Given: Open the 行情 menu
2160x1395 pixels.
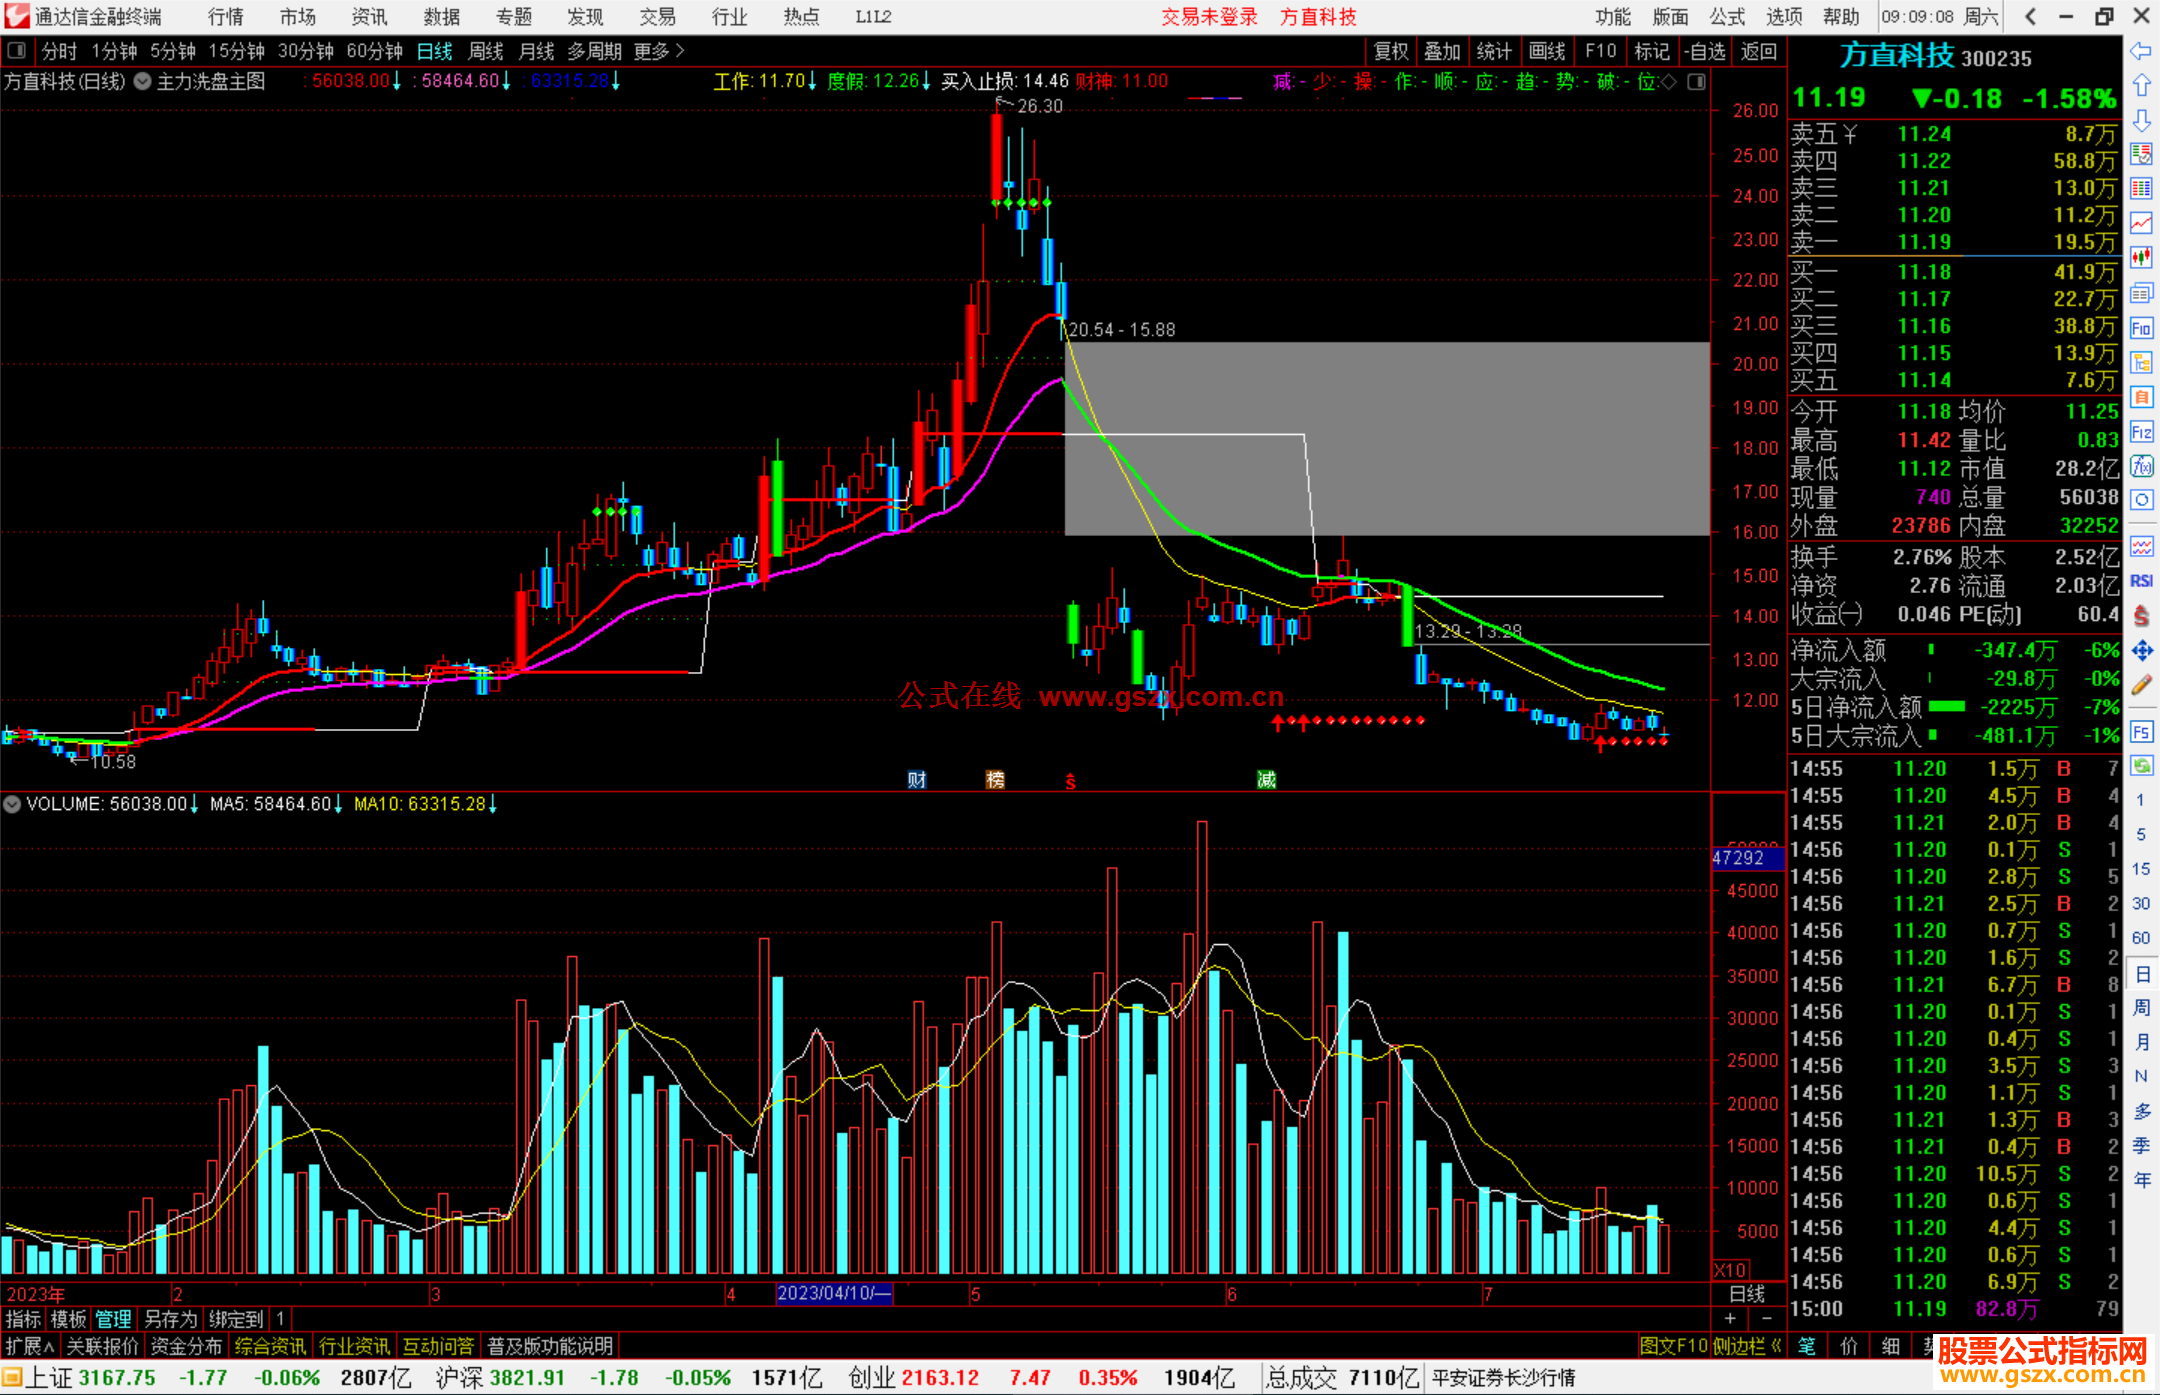Looking at the screenshot, I should [225, 17].
